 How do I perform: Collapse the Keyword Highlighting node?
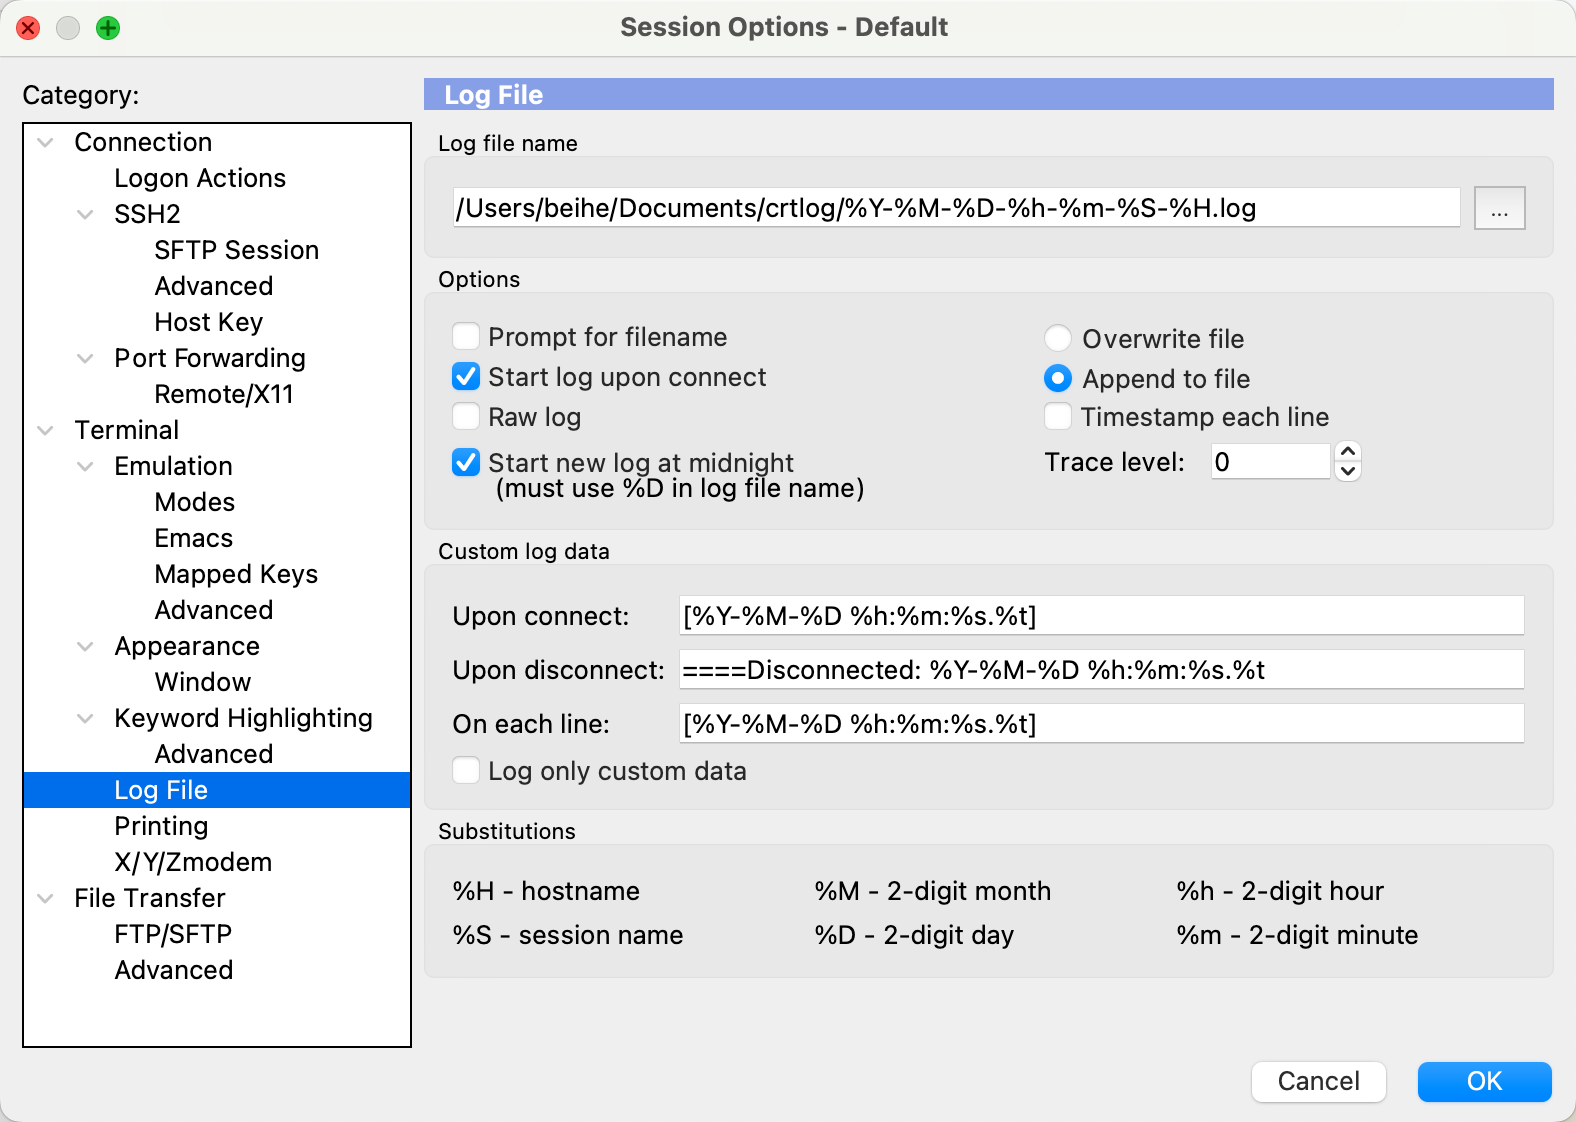[x=86, y=719]
